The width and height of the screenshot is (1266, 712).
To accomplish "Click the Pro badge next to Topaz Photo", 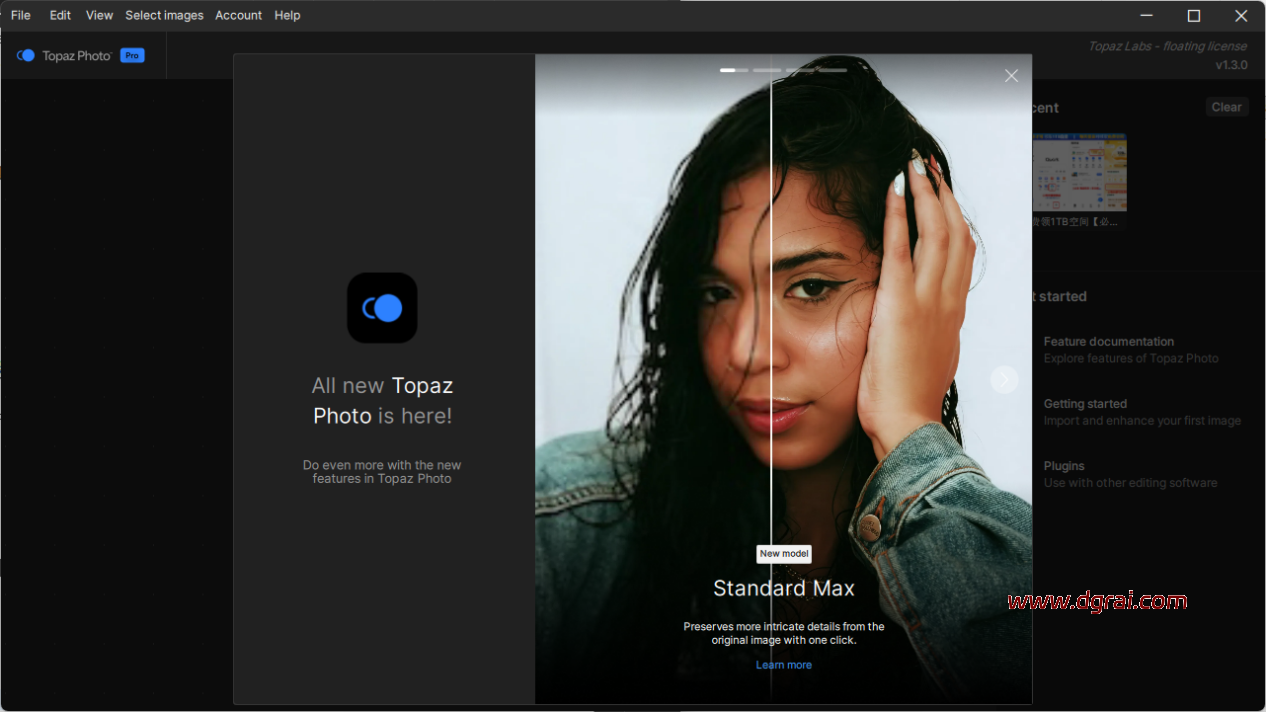I will click(x=132, y=56).
